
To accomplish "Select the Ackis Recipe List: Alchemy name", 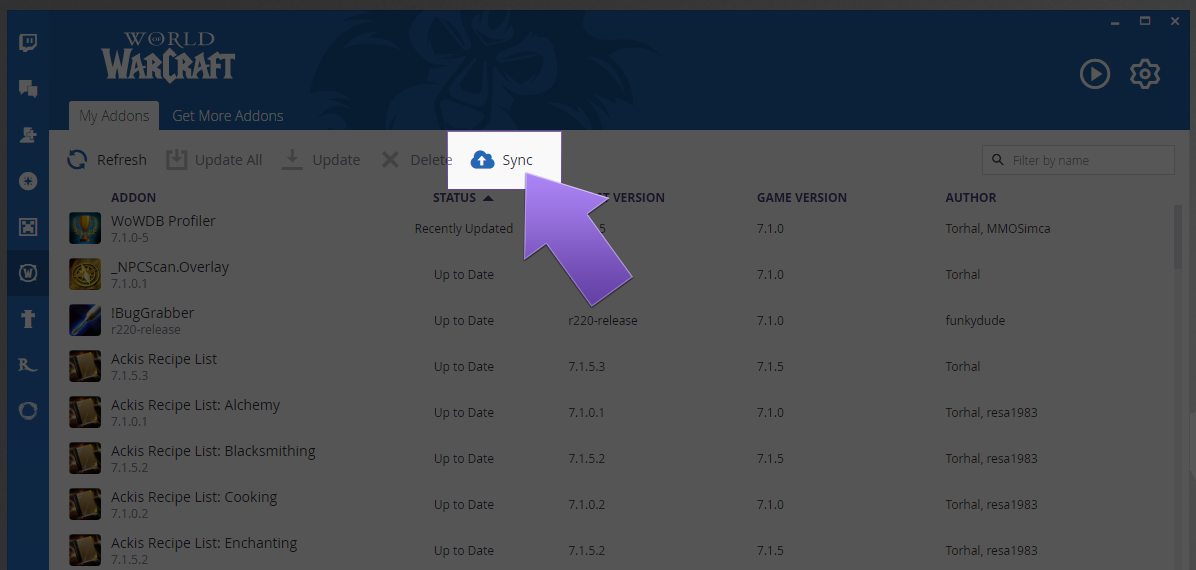I will (x=195, y=405).
